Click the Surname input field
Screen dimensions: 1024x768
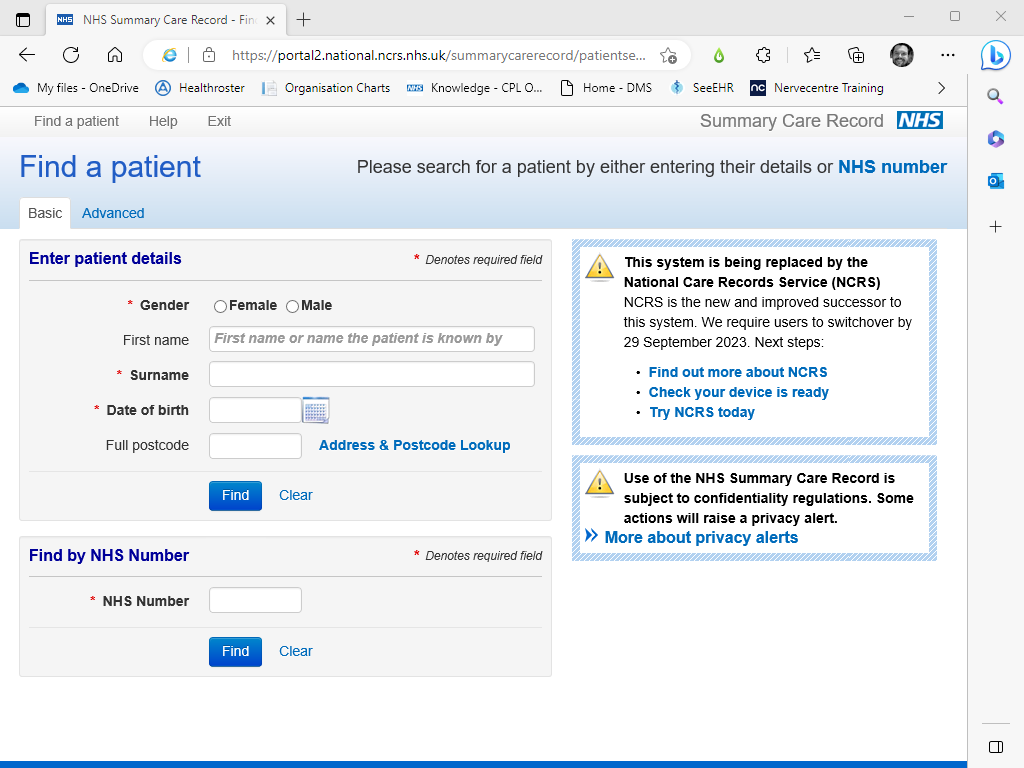(372, 374)
